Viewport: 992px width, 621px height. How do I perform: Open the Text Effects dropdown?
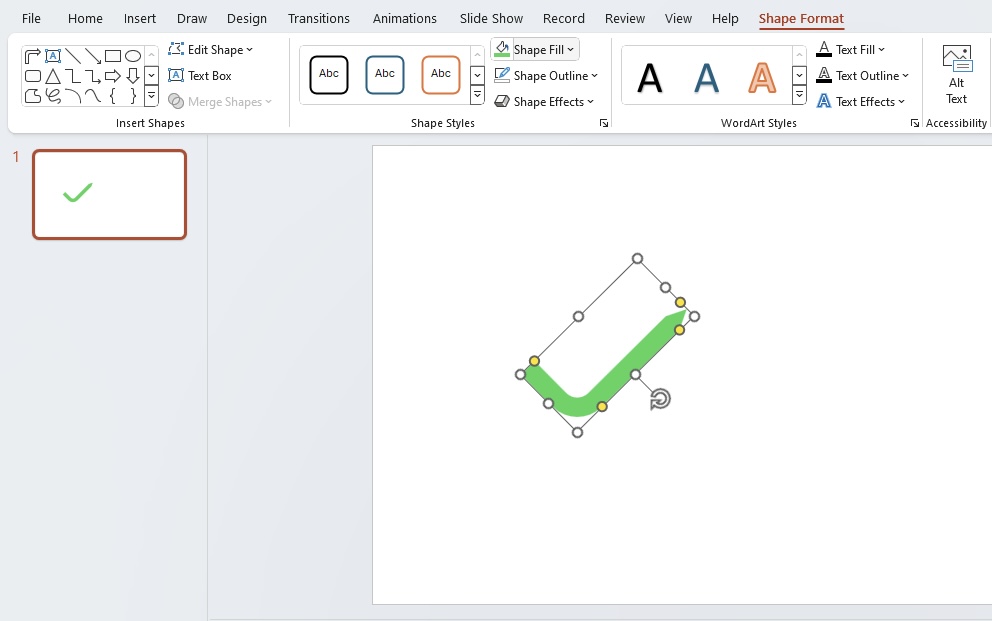pos(861,102)
